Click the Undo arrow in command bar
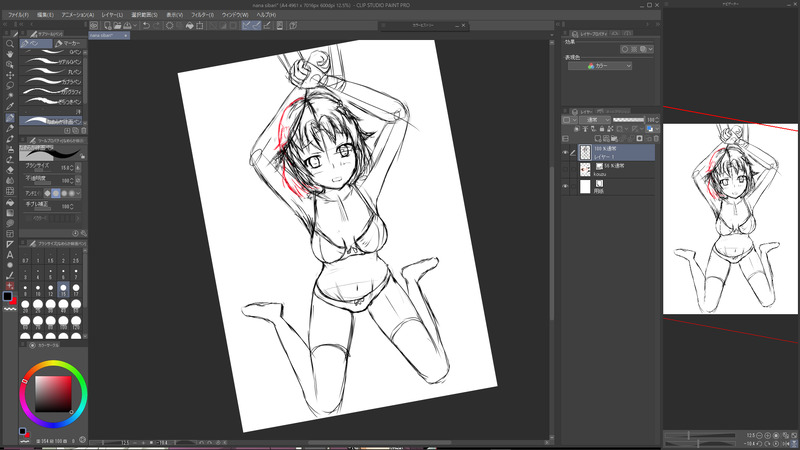800x450 pixels. (146, 25)
